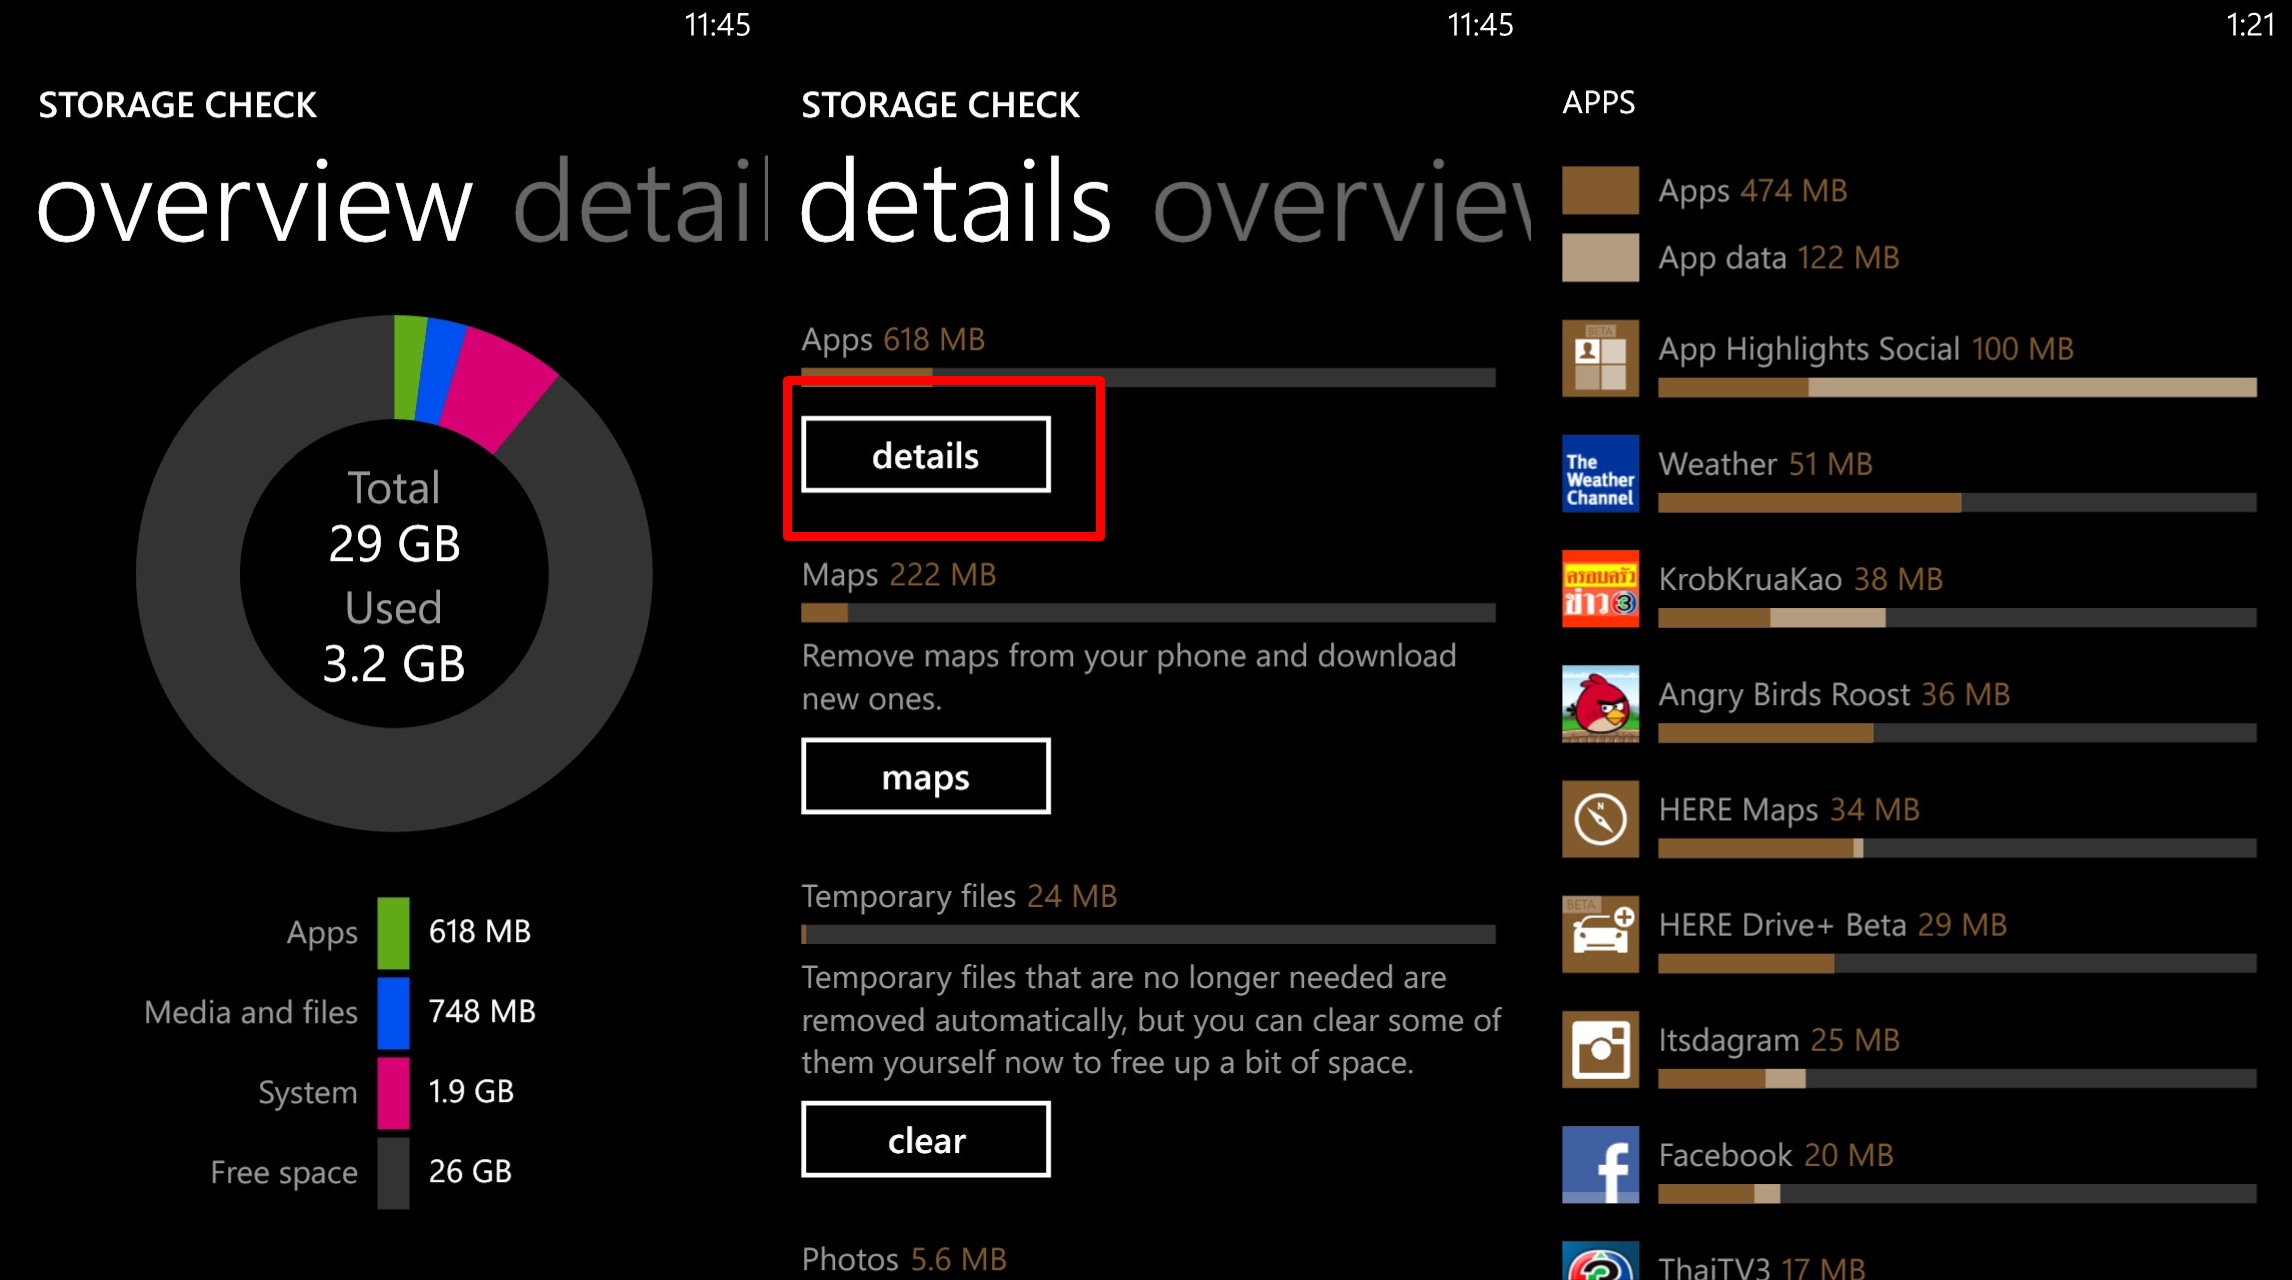Click the Maps 222 MB usage bar

point(1148,612)
